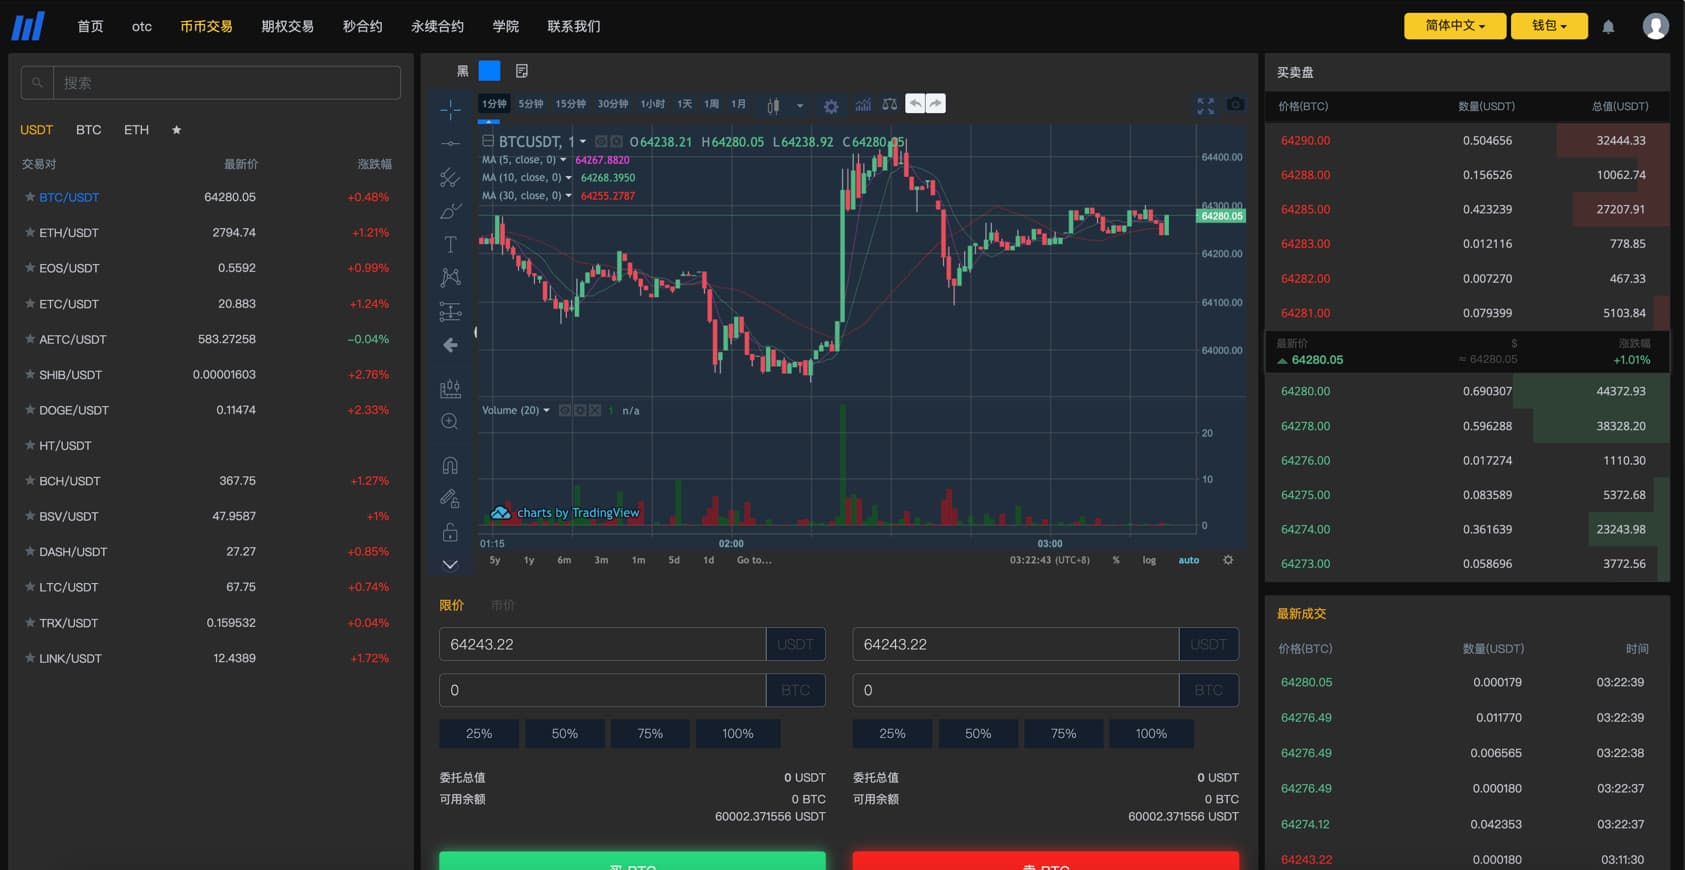The image size is (1685, 870).
Task: Enter fullscreen chart mode
Action: tap(1206, 105)
